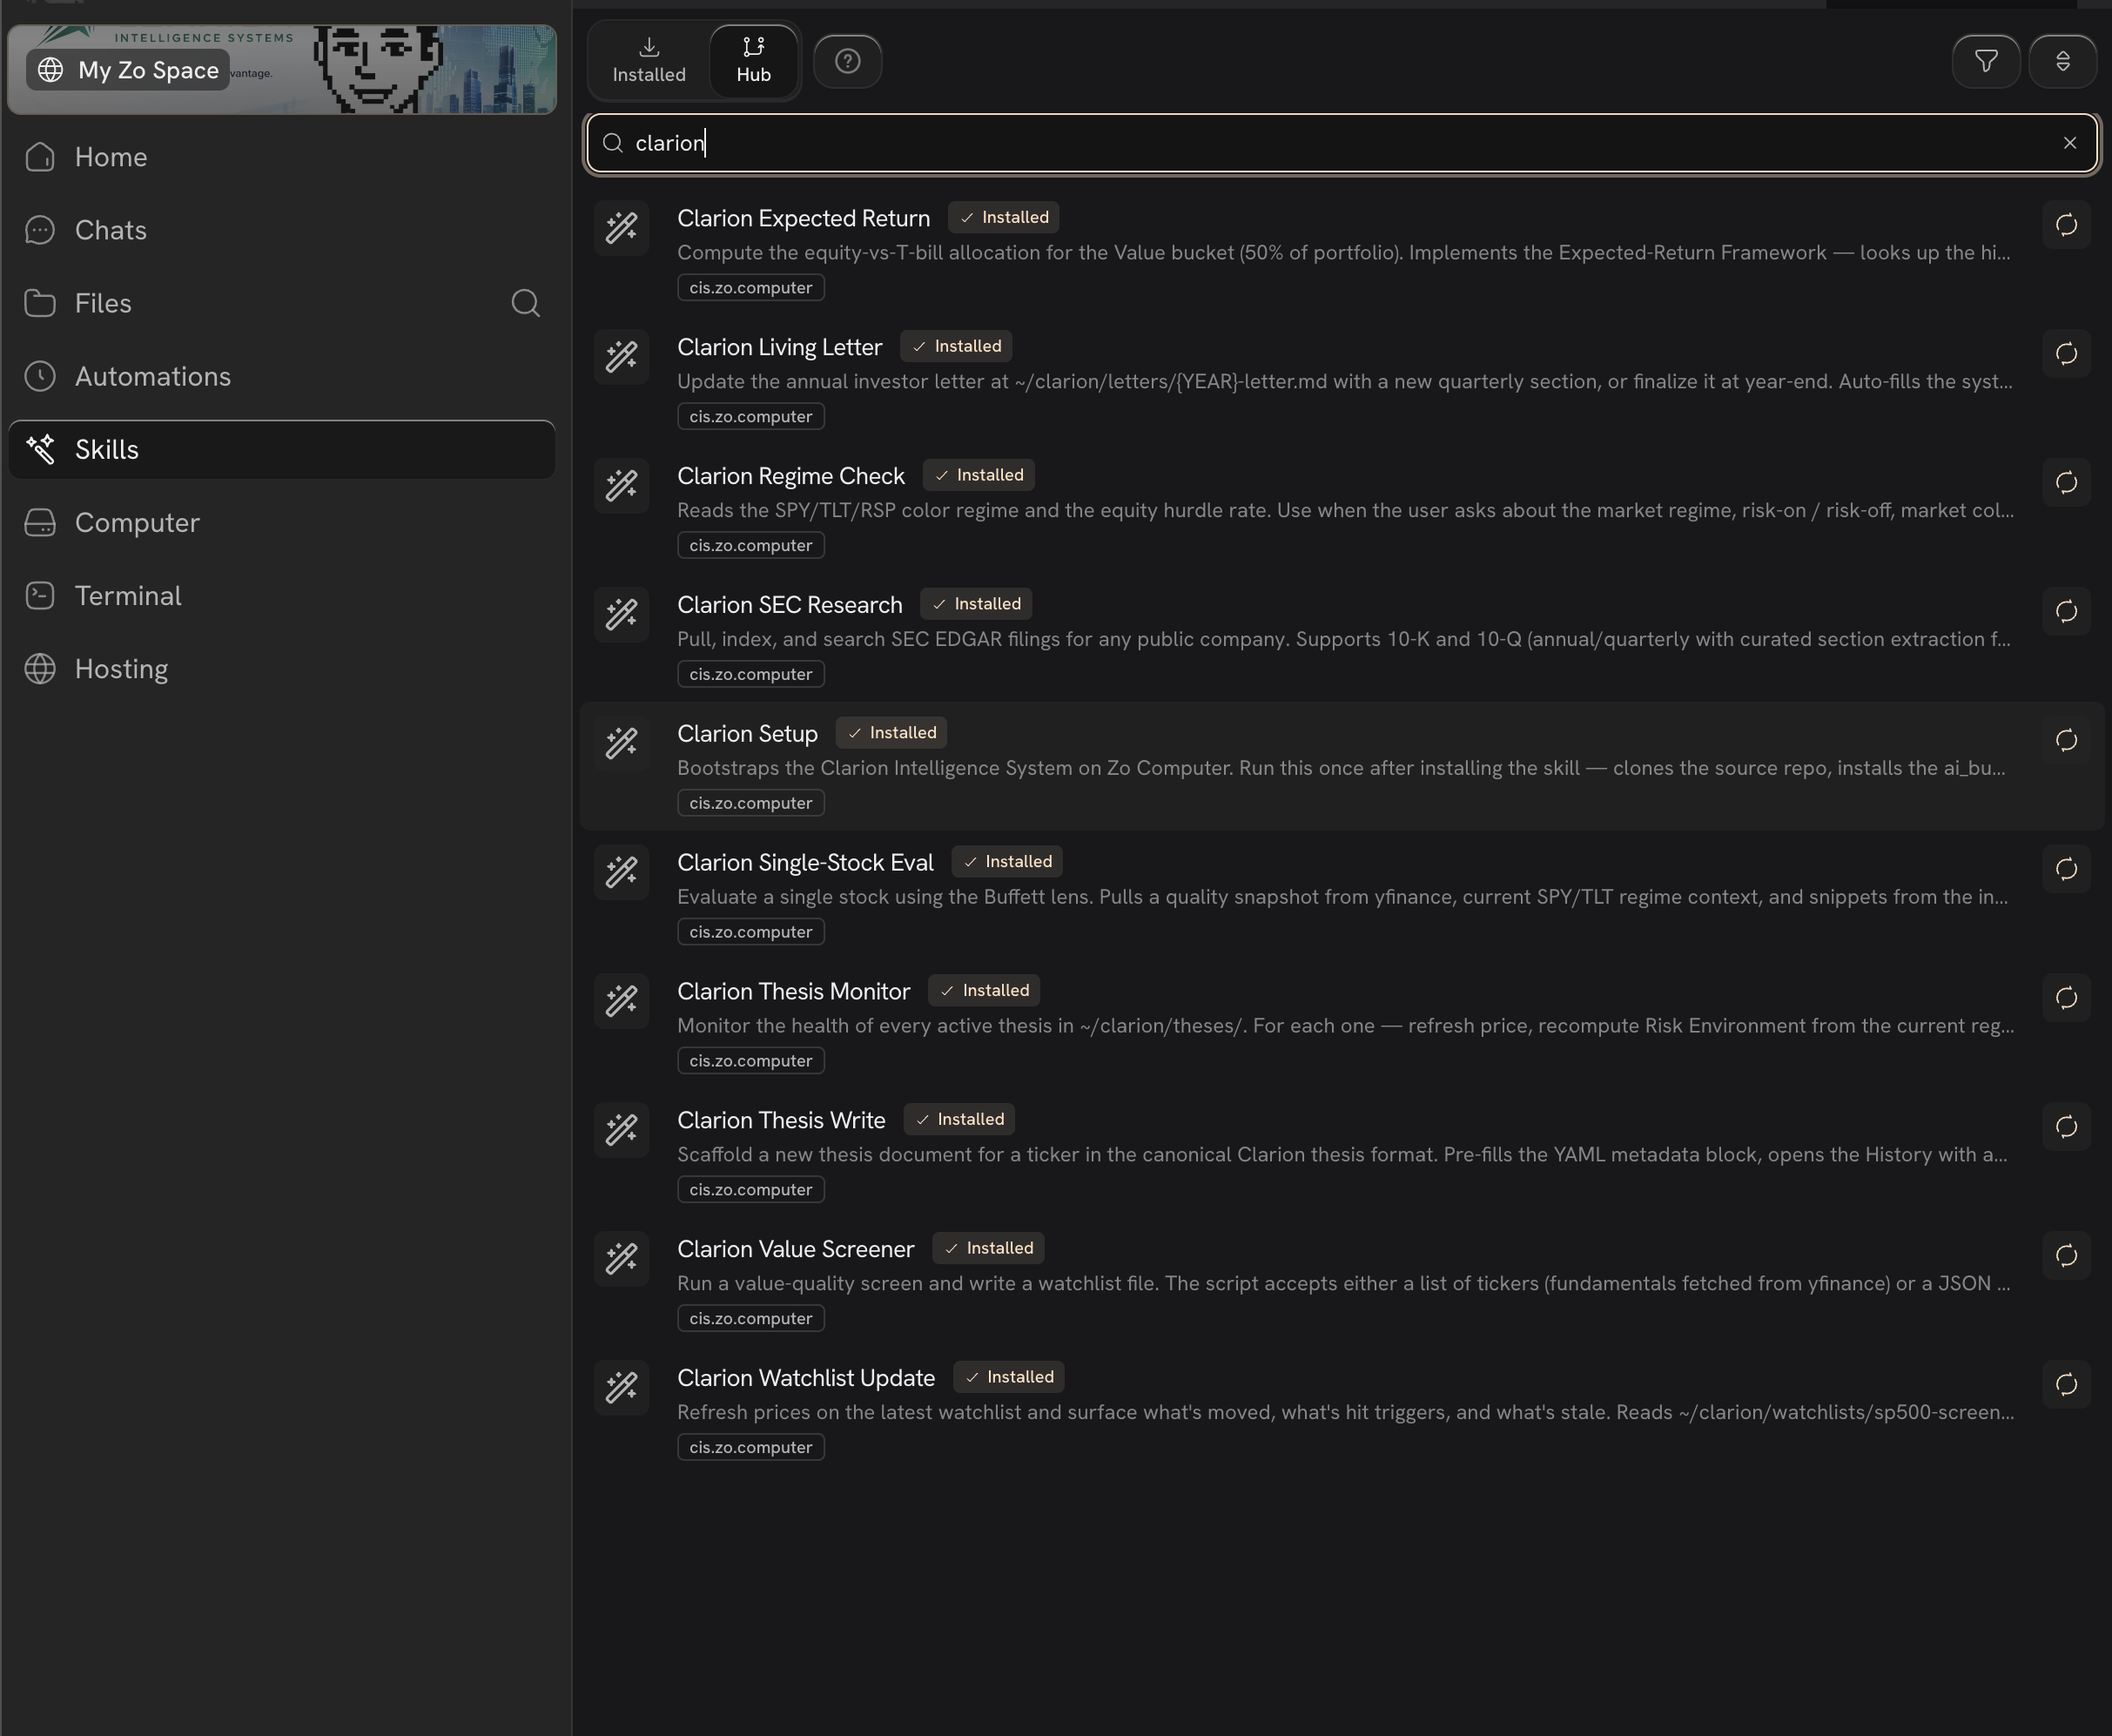The image size is (2112, 1736).
Task: Refresh the Clarion Single-Stock Eval skill
Action: click(x=2066, y=869)
